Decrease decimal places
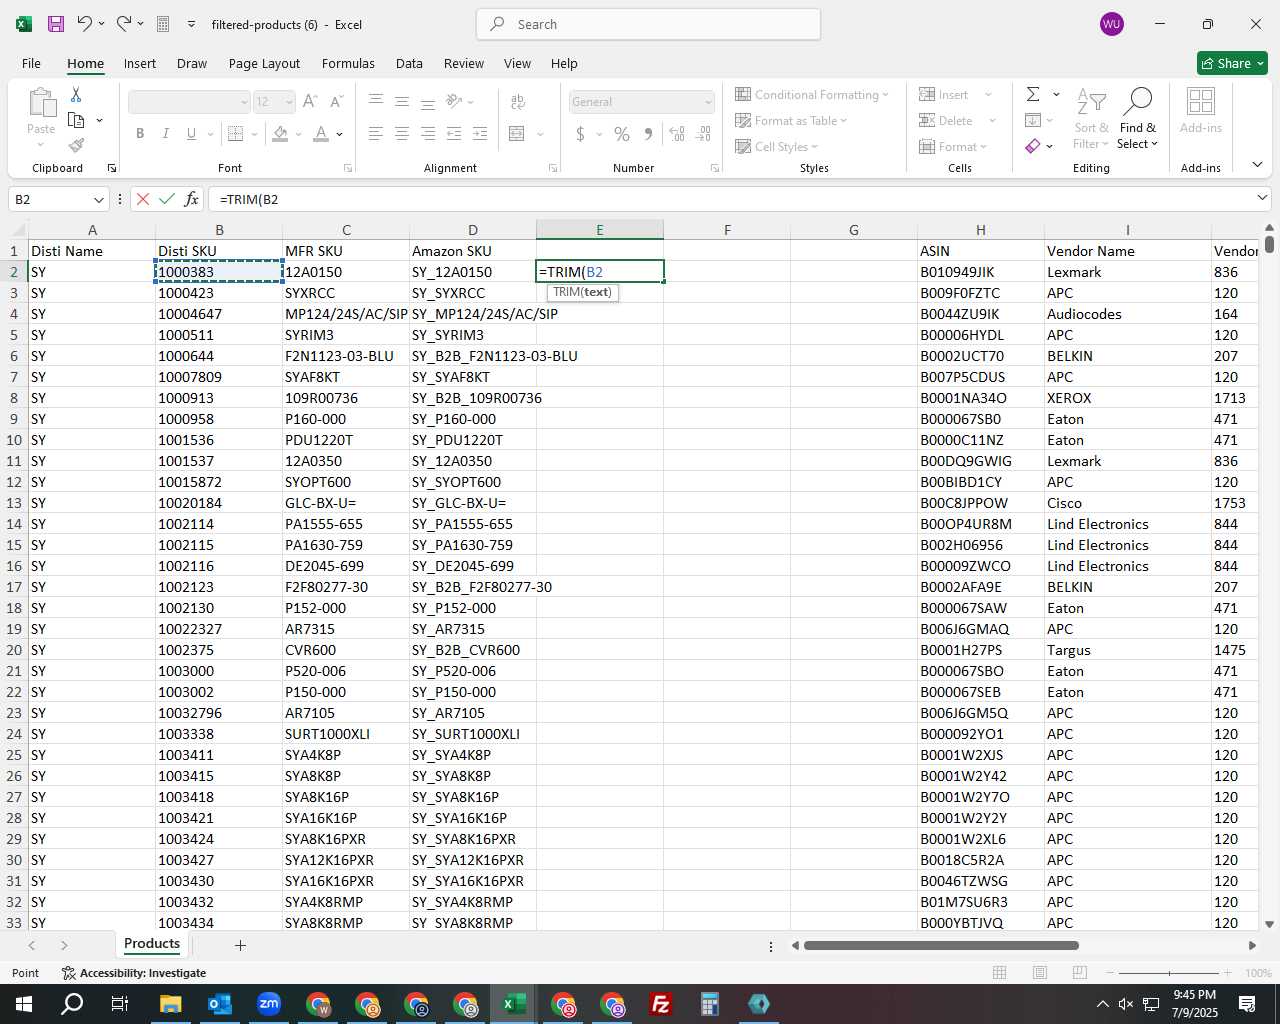This screenshot has width=1280, height=1024. pos(703,134)
